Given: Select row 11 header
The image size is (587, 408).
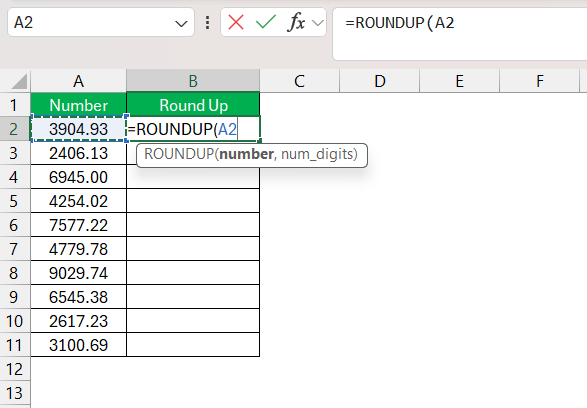Looking at the screenshot, I should click(15, 344).
